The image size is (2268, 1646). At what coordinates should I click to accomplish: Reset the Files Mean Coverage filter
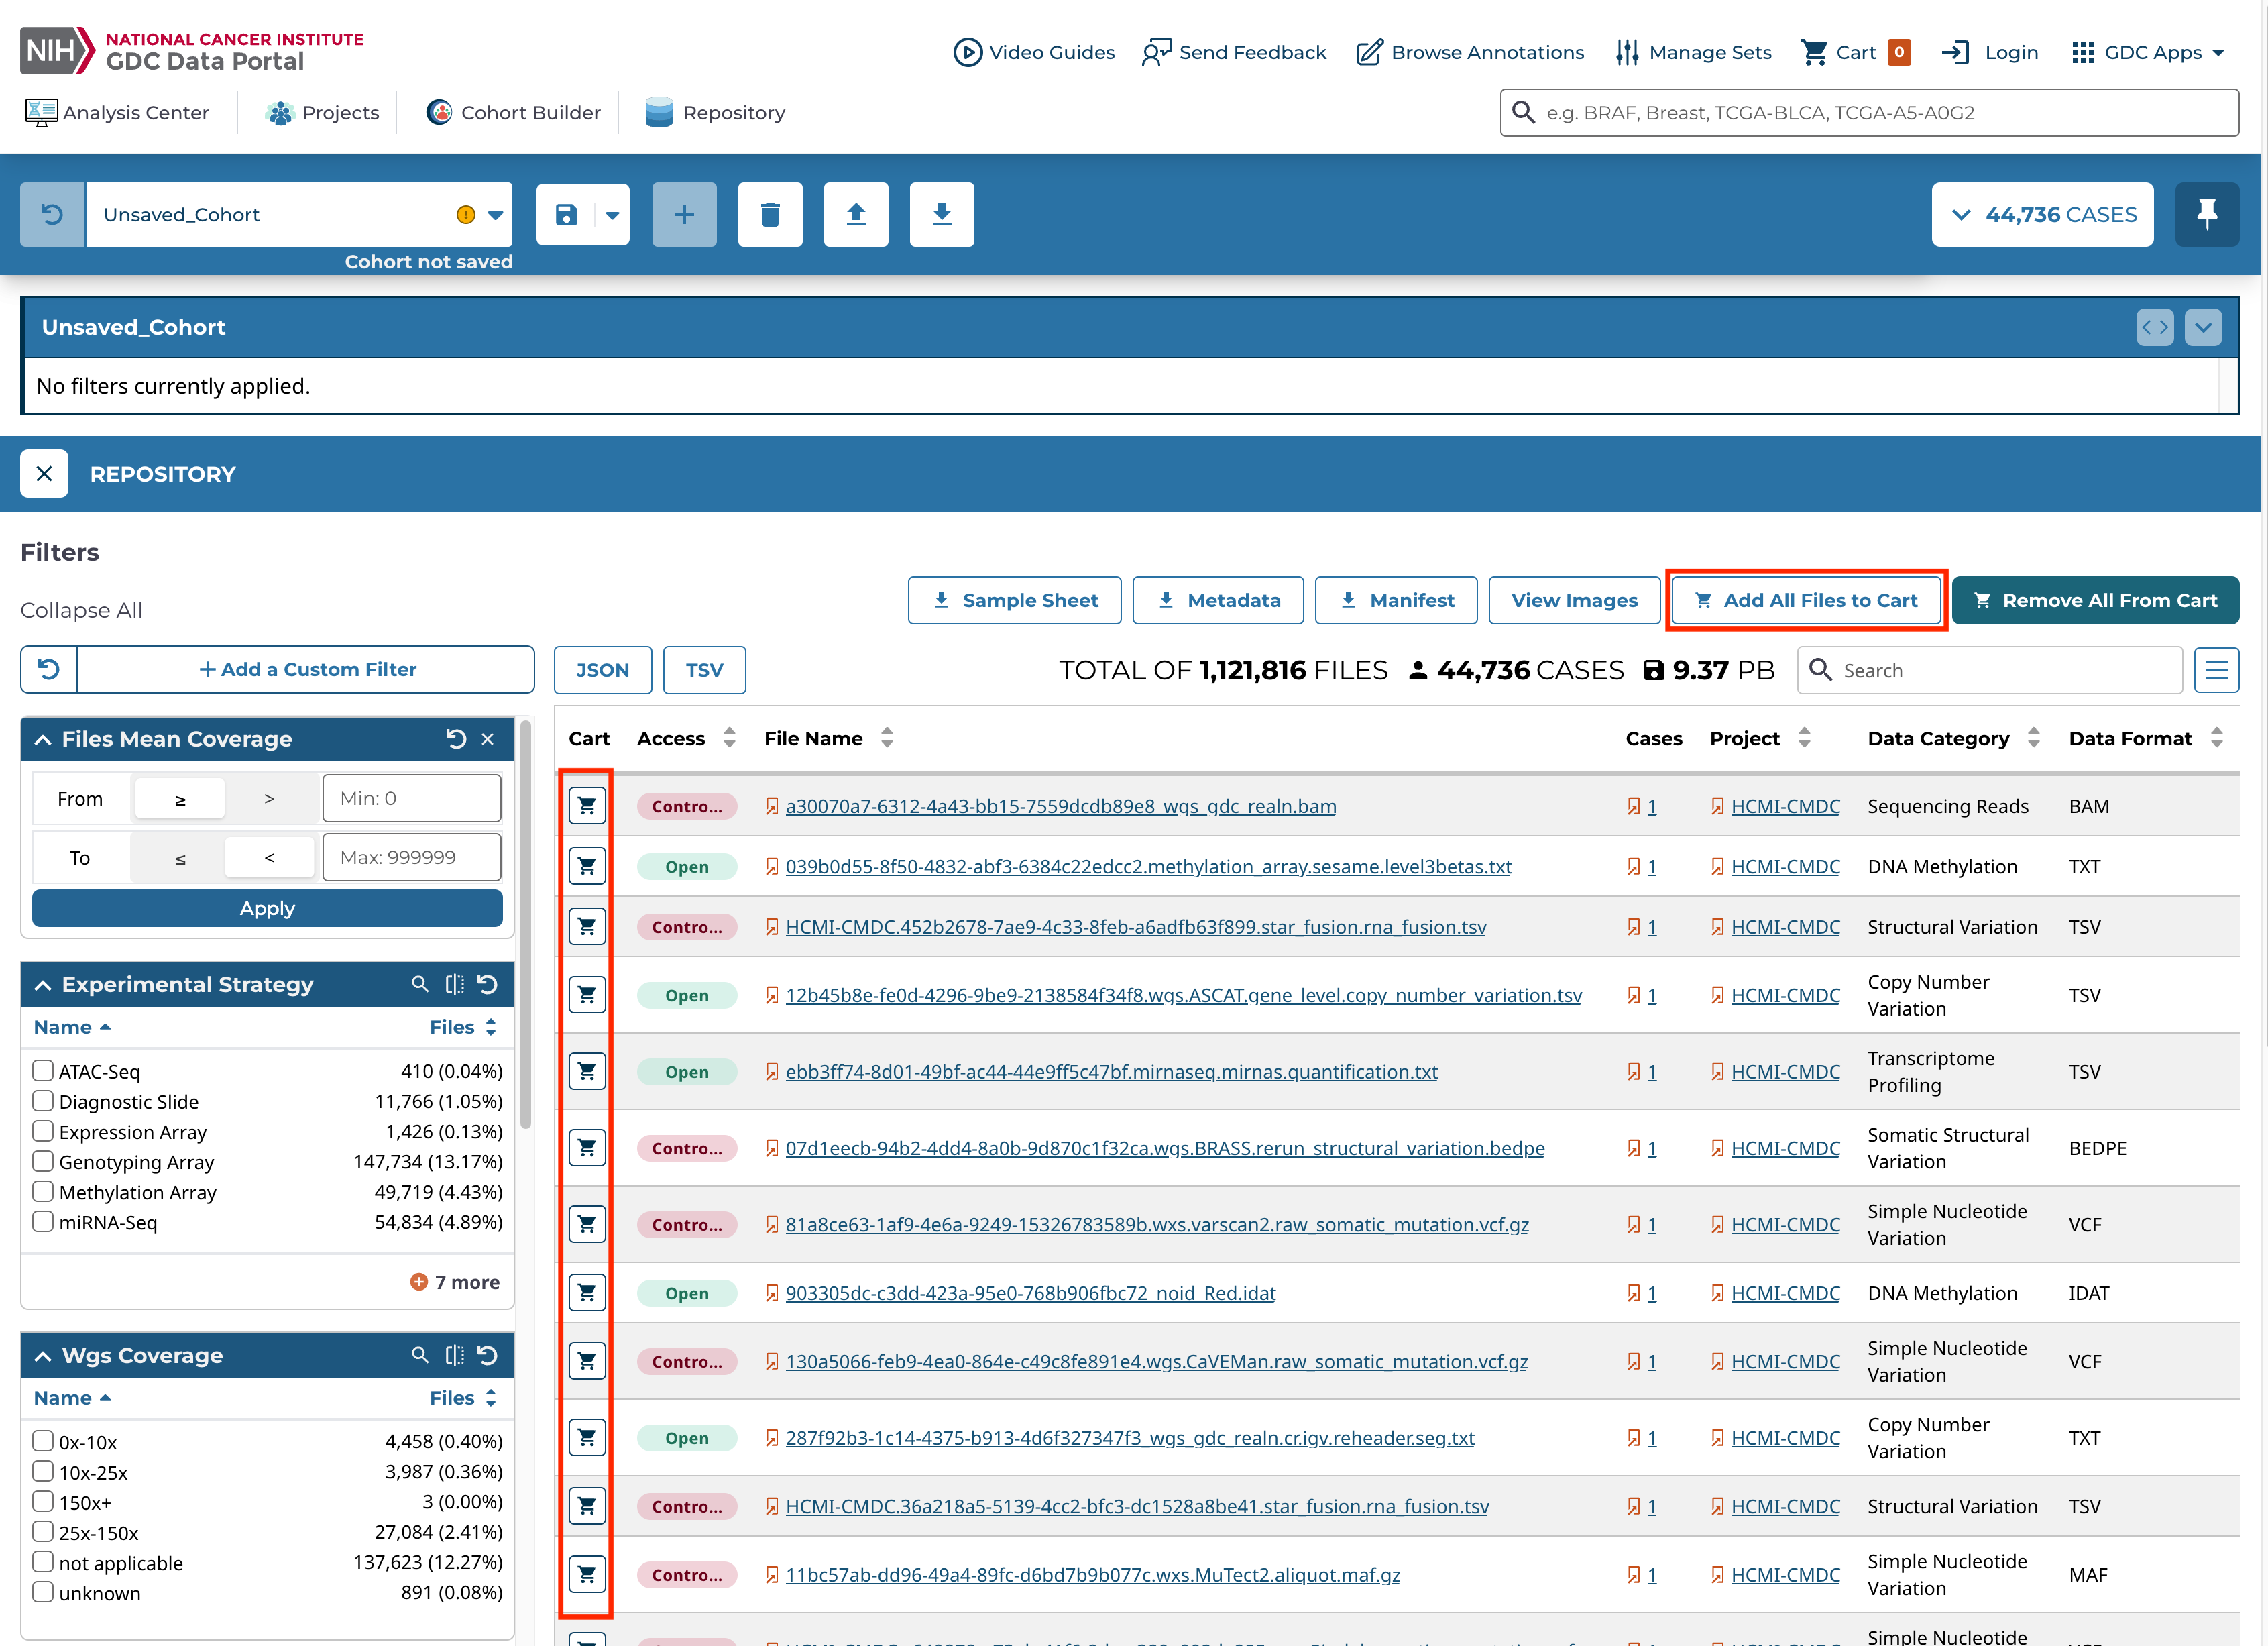coord(456,739)
